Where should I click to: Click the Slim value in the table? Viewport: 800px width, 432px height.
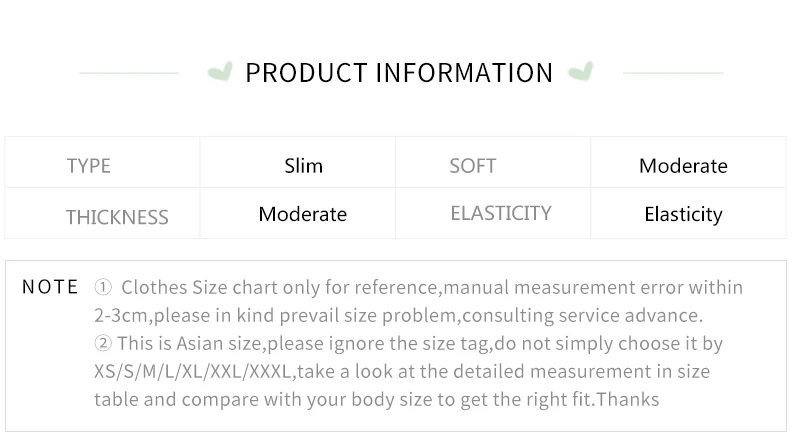click(x=303, y=166)
